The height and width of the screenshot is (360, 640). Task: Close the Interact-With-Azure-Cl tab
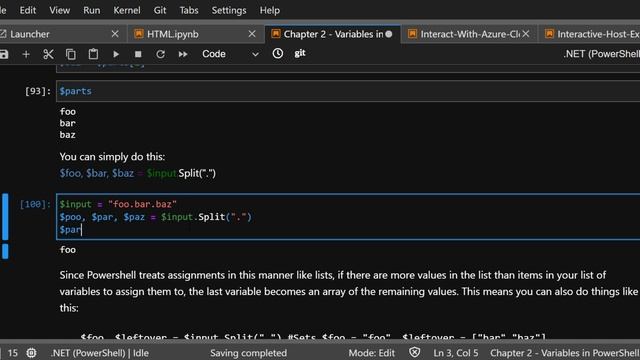point(526,34)
